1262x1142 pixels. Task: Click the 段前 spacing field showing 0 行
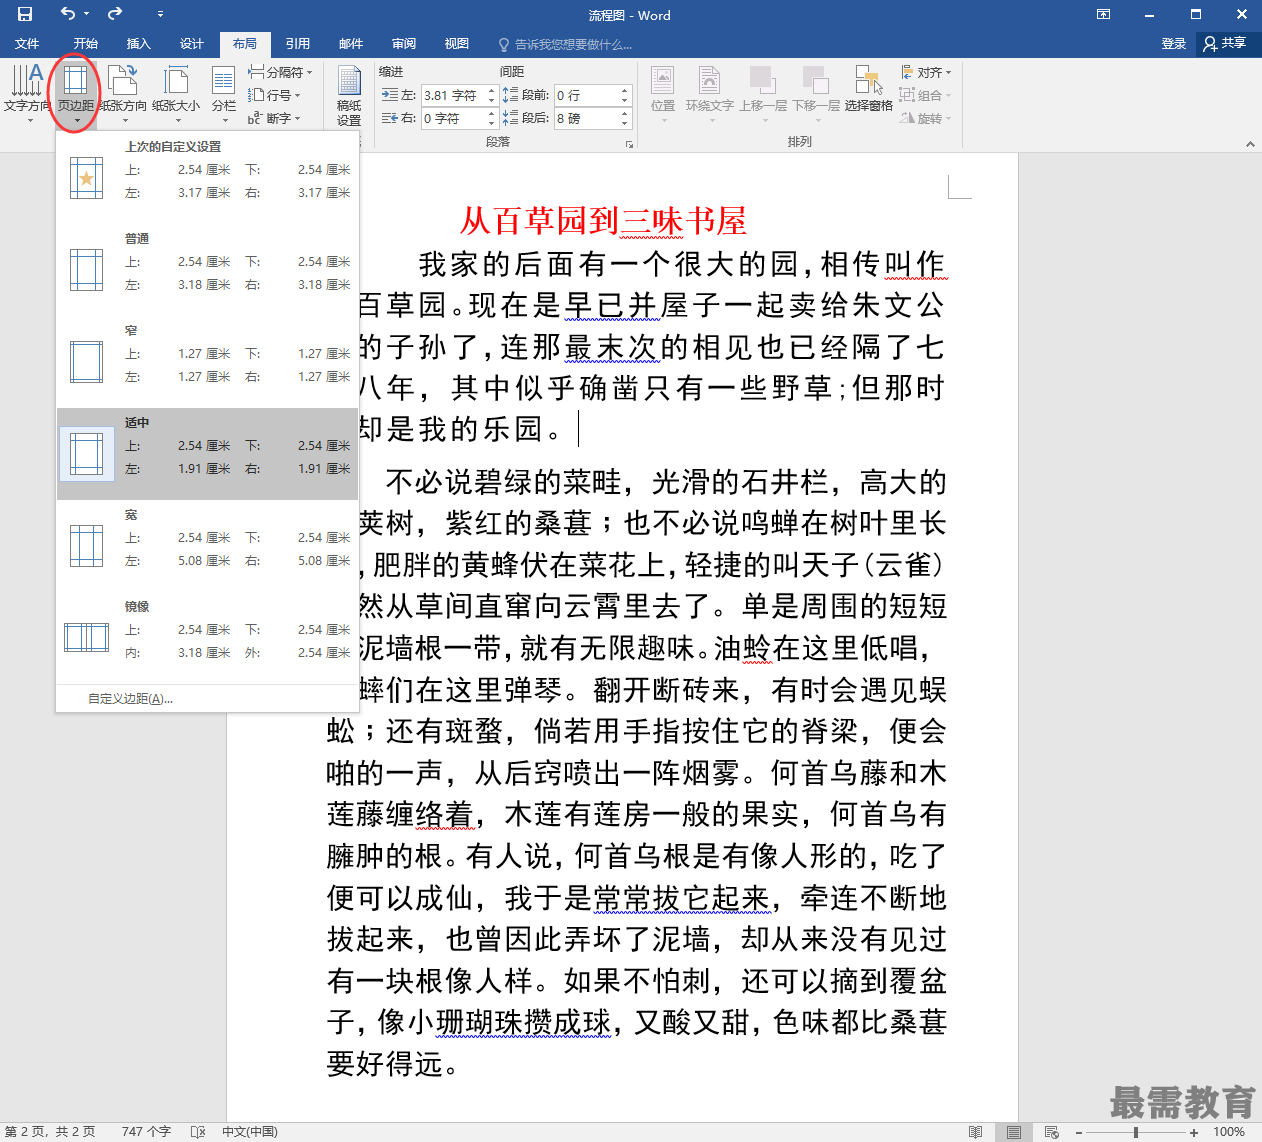coord(587,95)
